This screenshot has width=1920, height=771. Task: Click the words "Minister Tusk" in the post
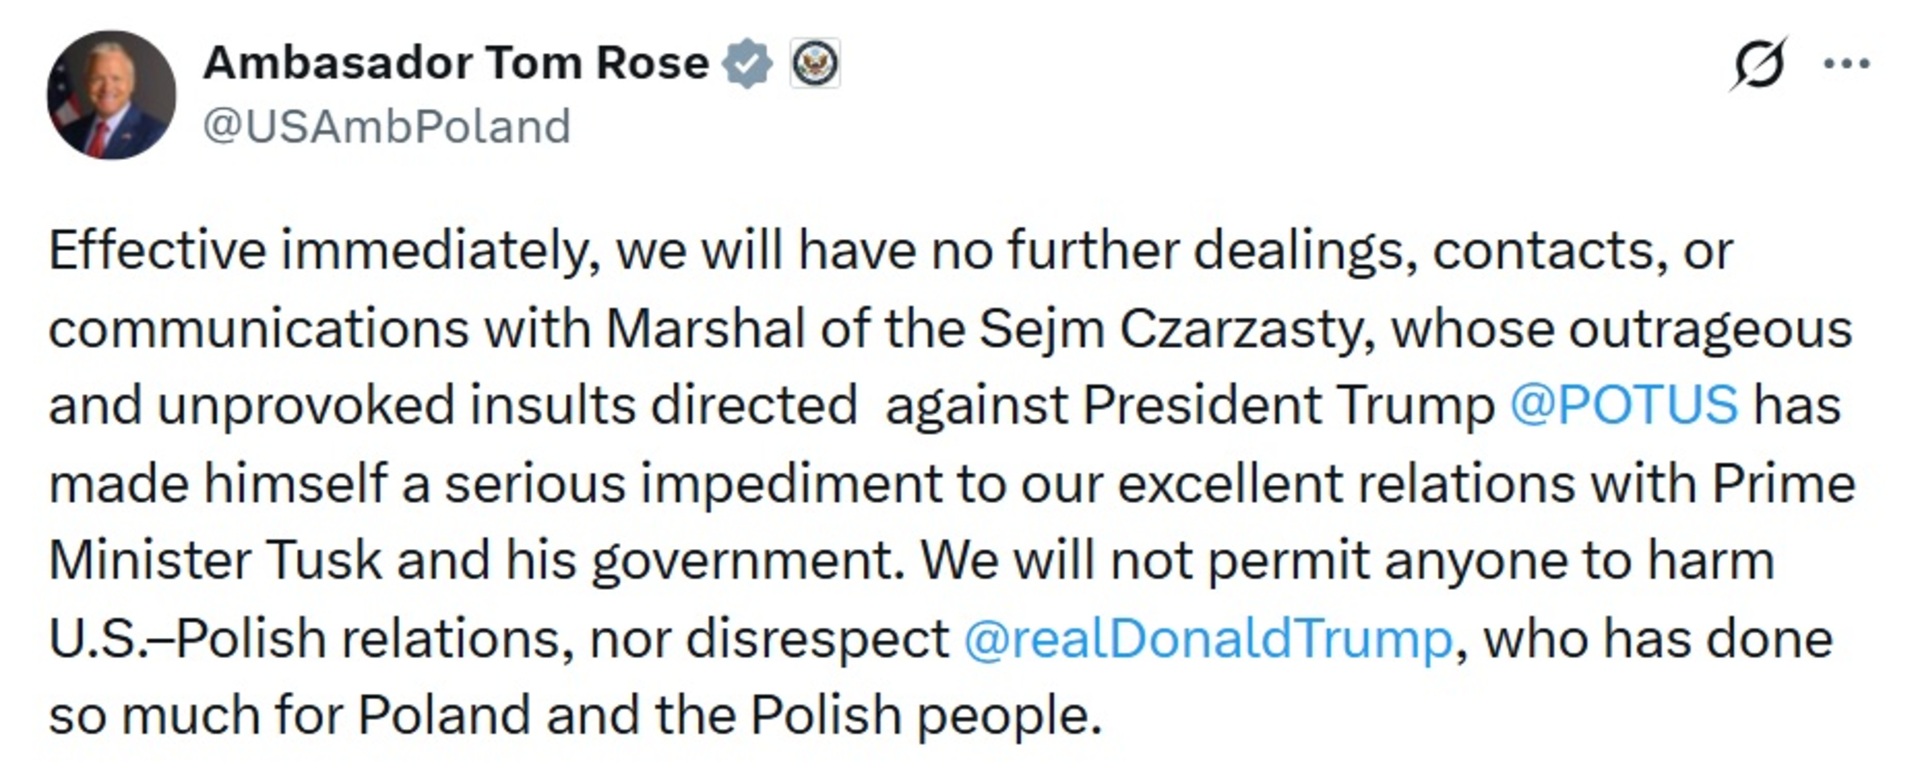(215, 560)
